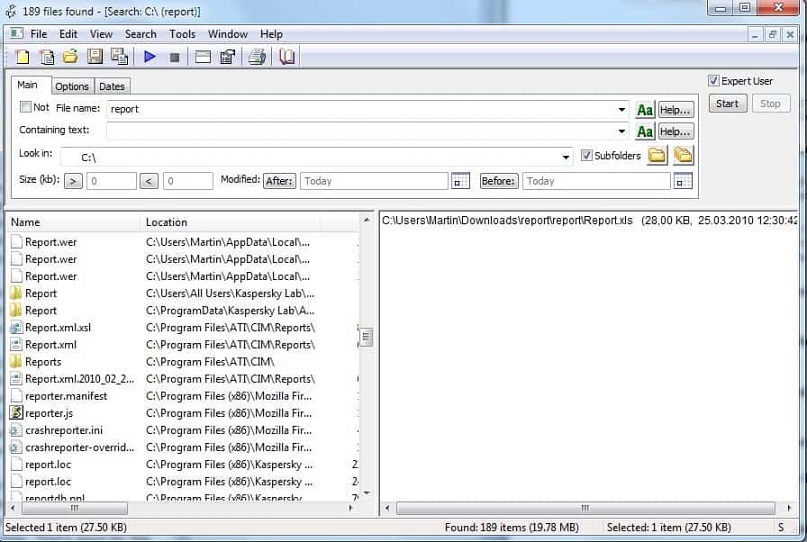Open the File menu
This screenshot has width=807, height=542.
(39, 34)
